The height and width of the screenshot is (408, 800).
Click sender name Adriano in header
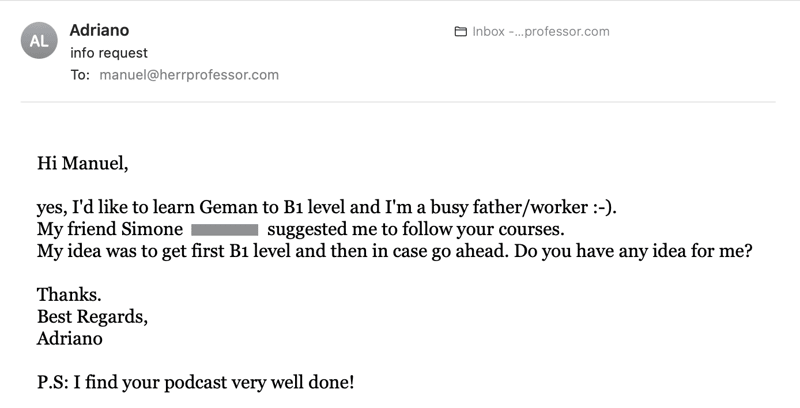point(99,30)
